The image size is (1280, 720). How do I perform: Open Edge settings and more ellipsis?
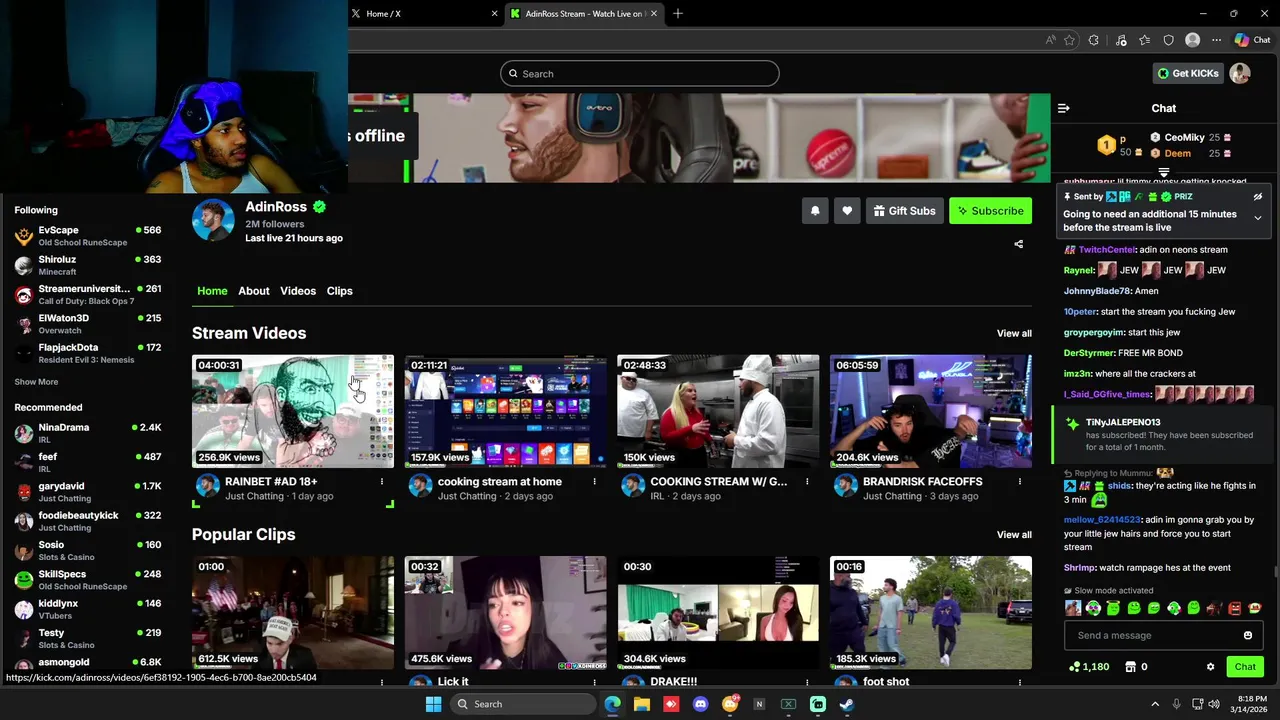point(1216,40)
